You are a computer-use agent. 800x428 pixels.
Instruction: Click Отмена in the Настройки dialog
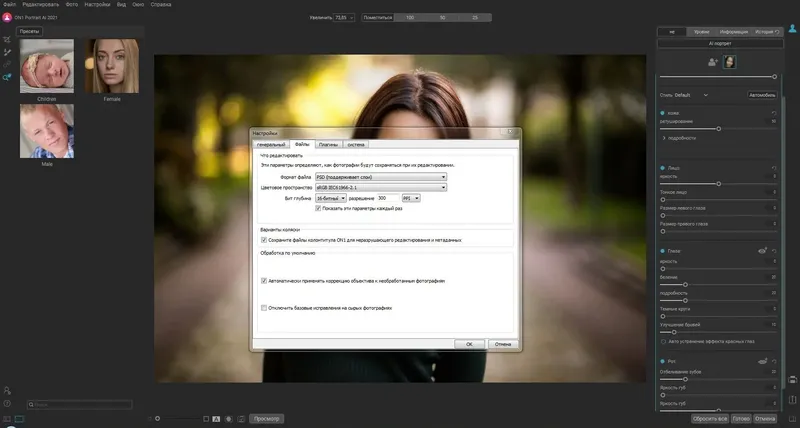click(x=503, y=344)
